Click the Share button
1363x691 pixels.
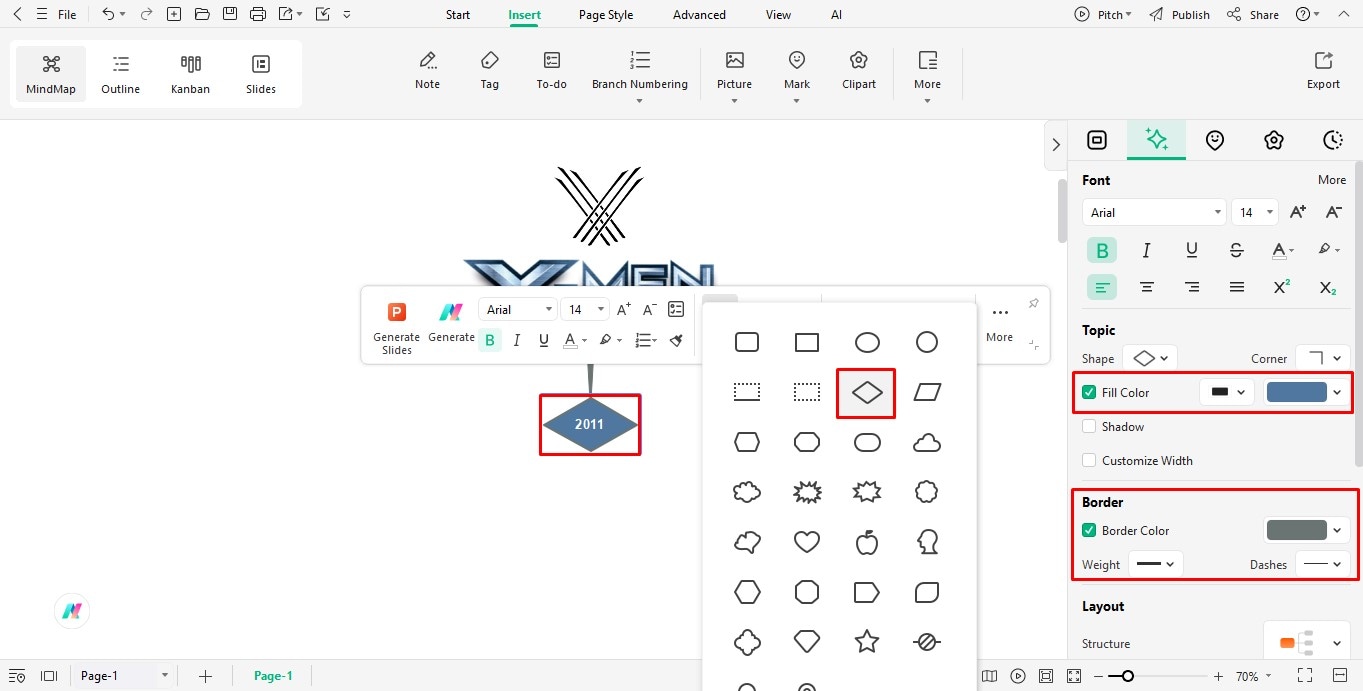tap(1253, 15)
